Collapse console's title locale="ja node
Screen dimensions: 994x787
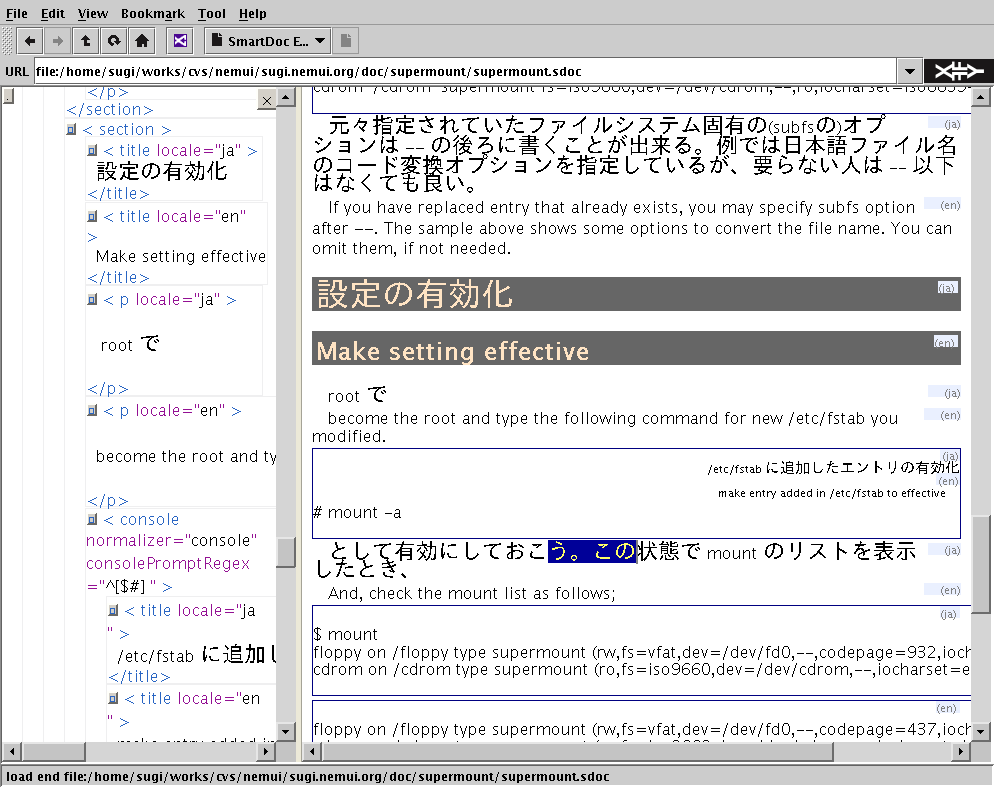[113, 610]
